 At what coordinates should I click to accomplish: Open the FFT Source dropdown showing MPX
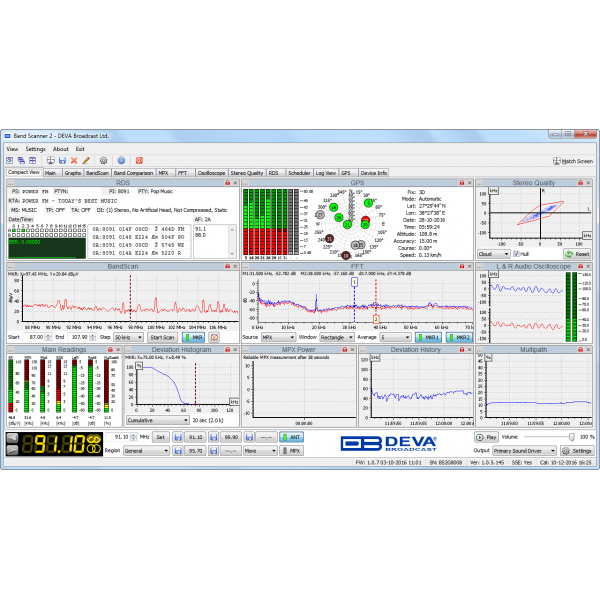278,338
